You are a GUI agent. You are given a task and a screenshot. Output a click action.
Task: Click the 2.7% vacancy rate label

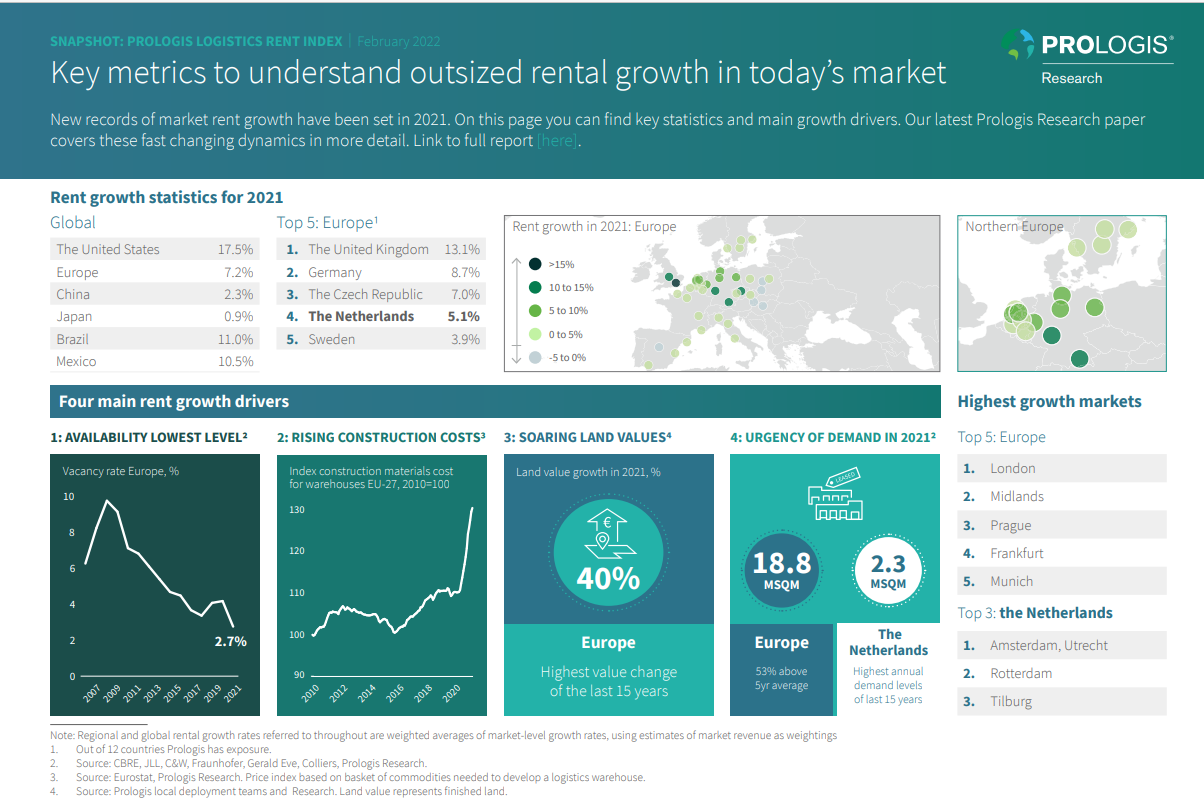[230, 641]
